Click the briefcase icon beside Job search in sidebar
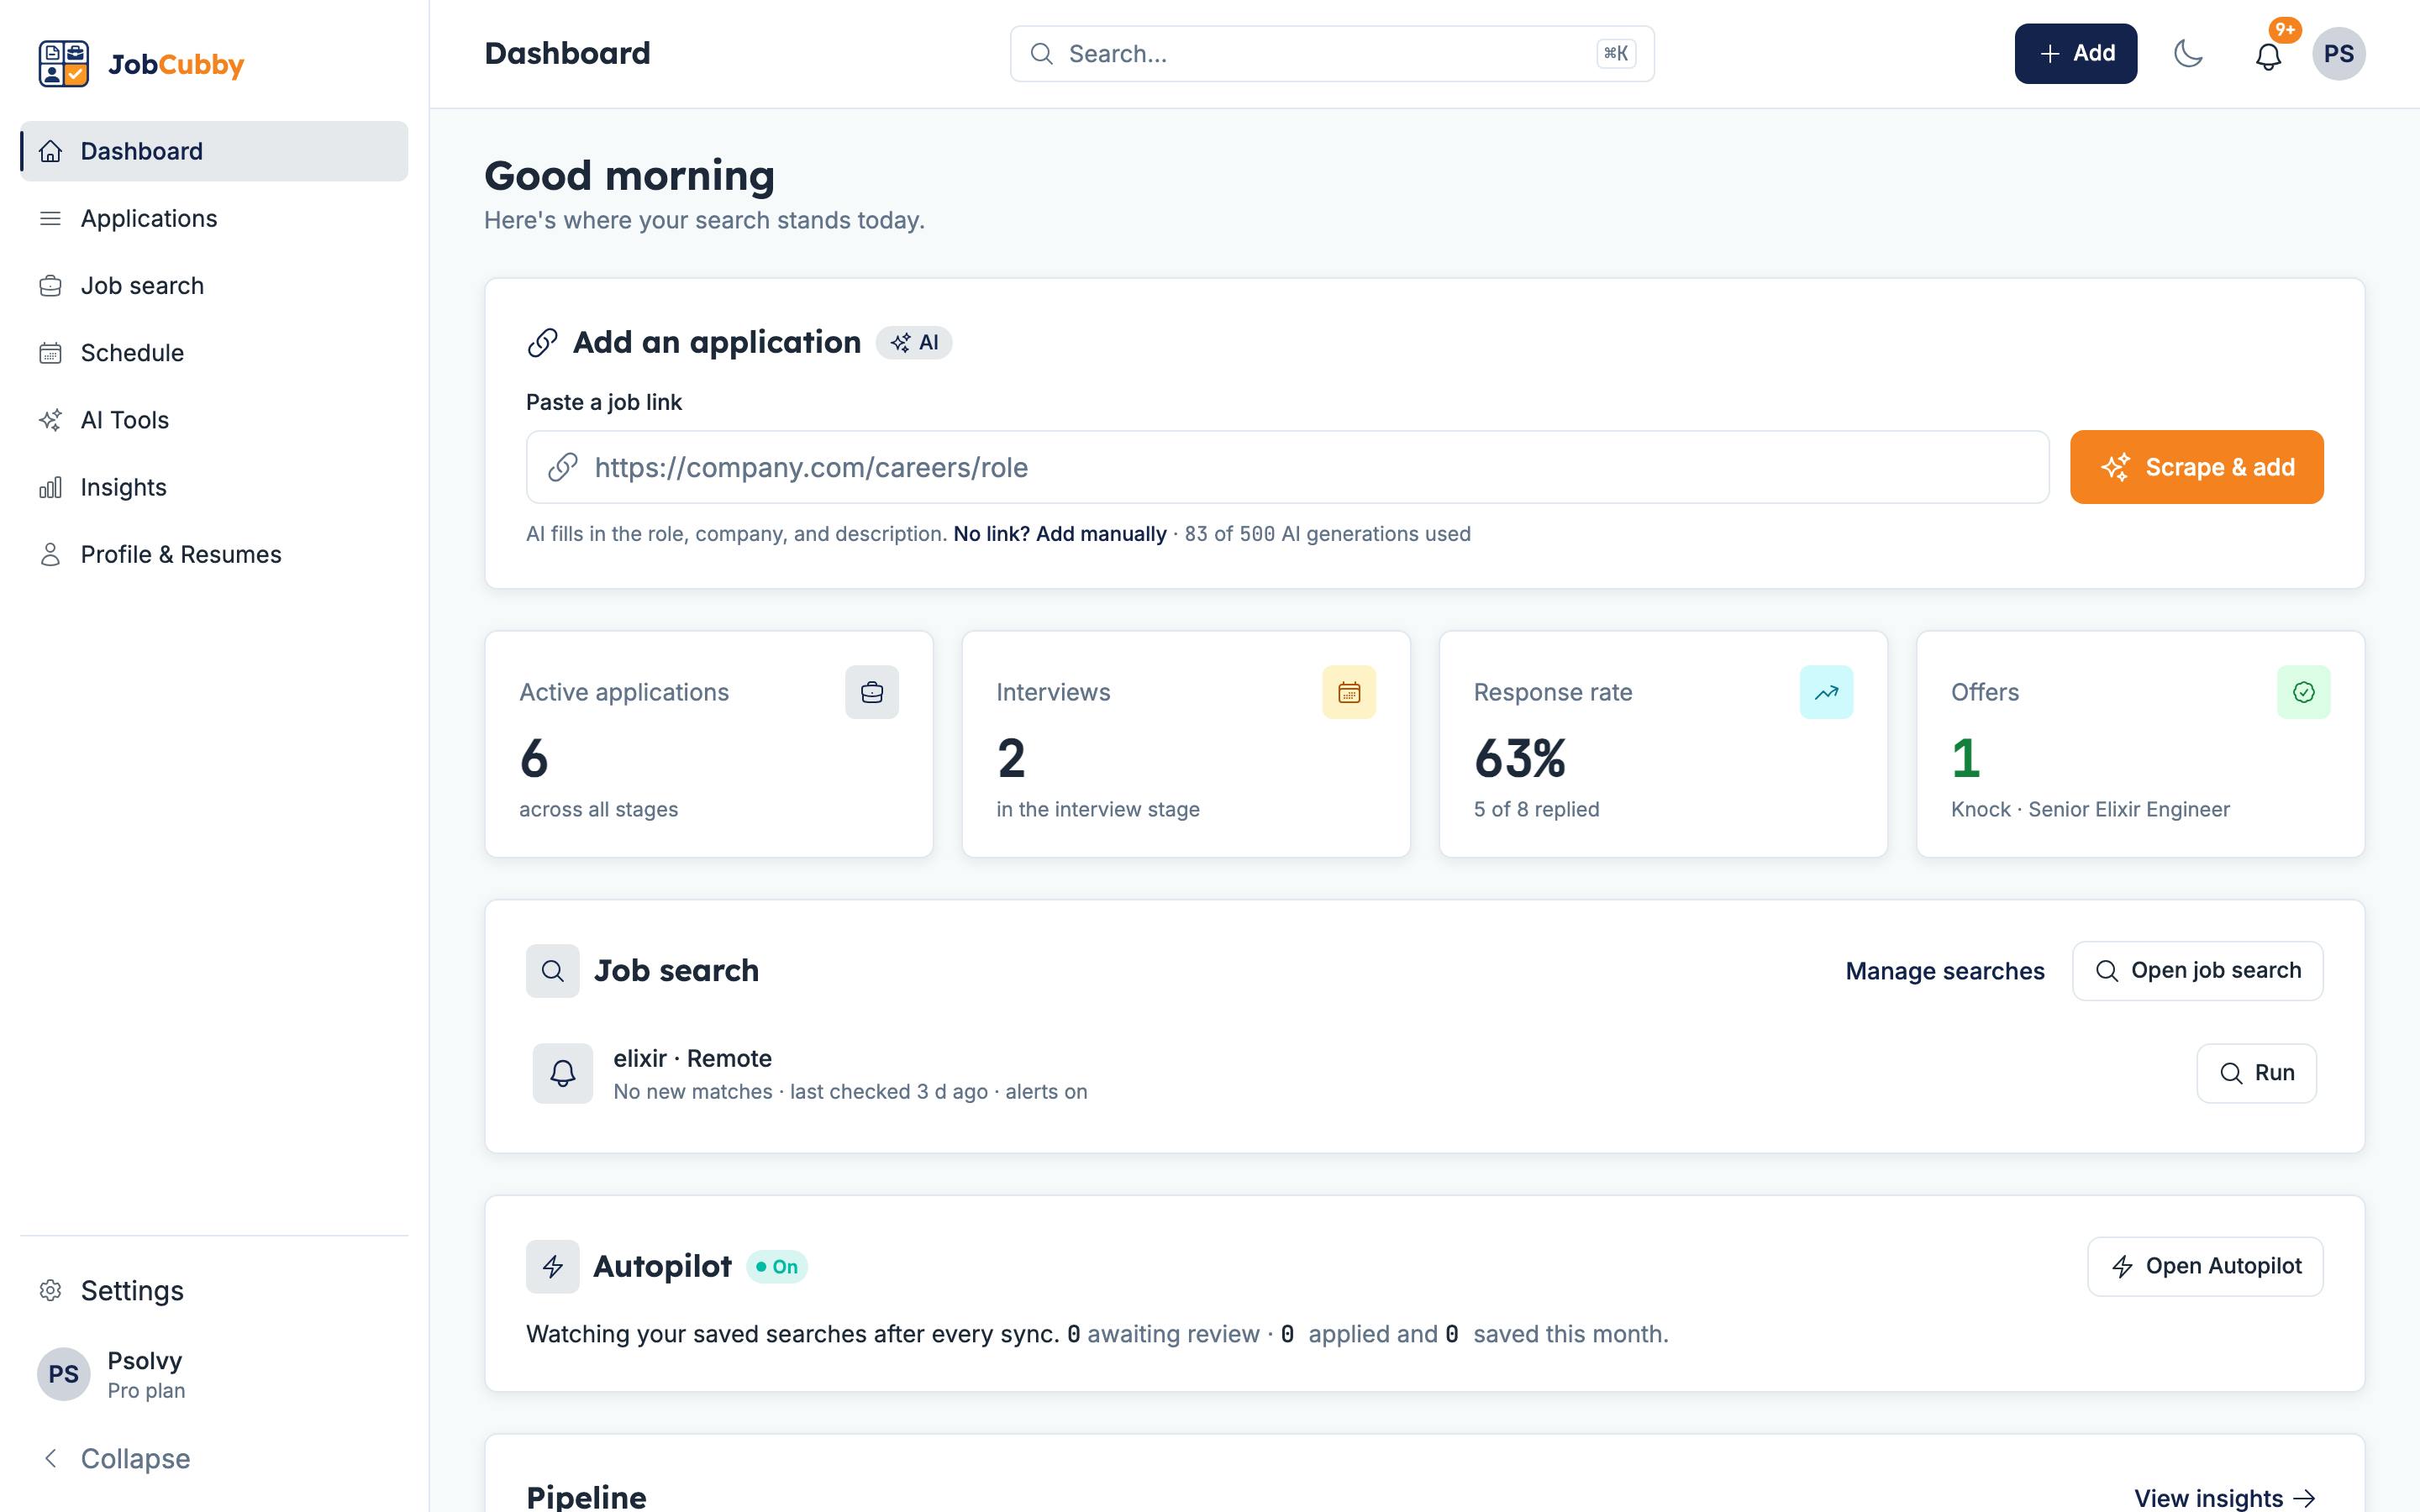2420x1512 pixels. pyautogui.click(x=50, y=286)
